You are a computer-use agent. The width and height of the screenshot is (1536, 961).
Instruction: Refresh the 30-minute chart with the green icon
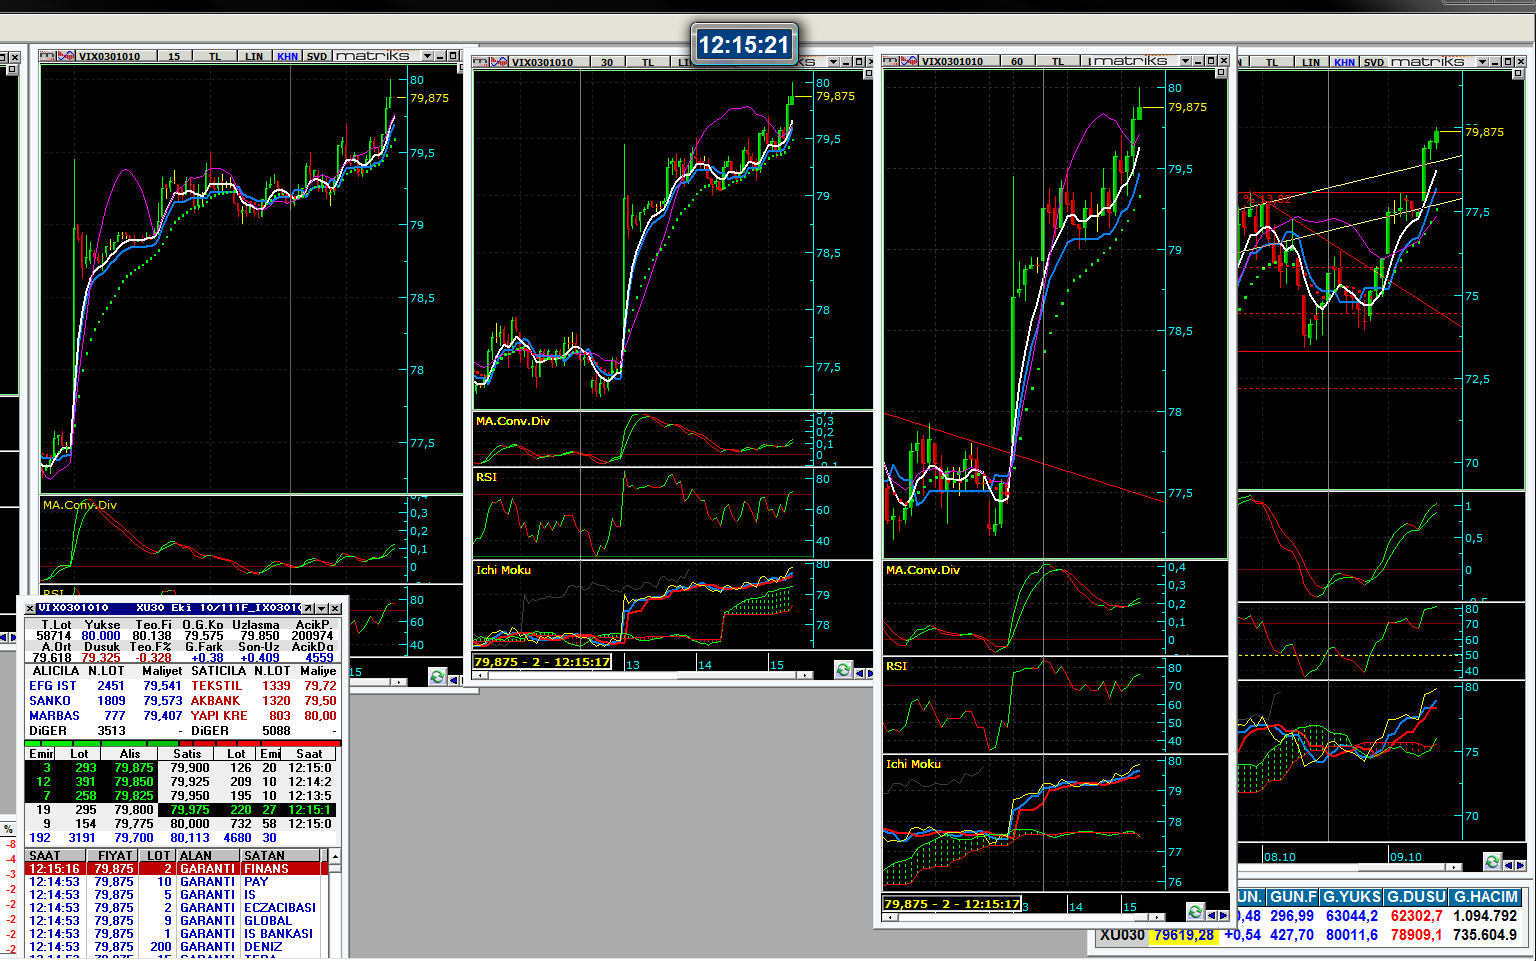click(843, 670)
